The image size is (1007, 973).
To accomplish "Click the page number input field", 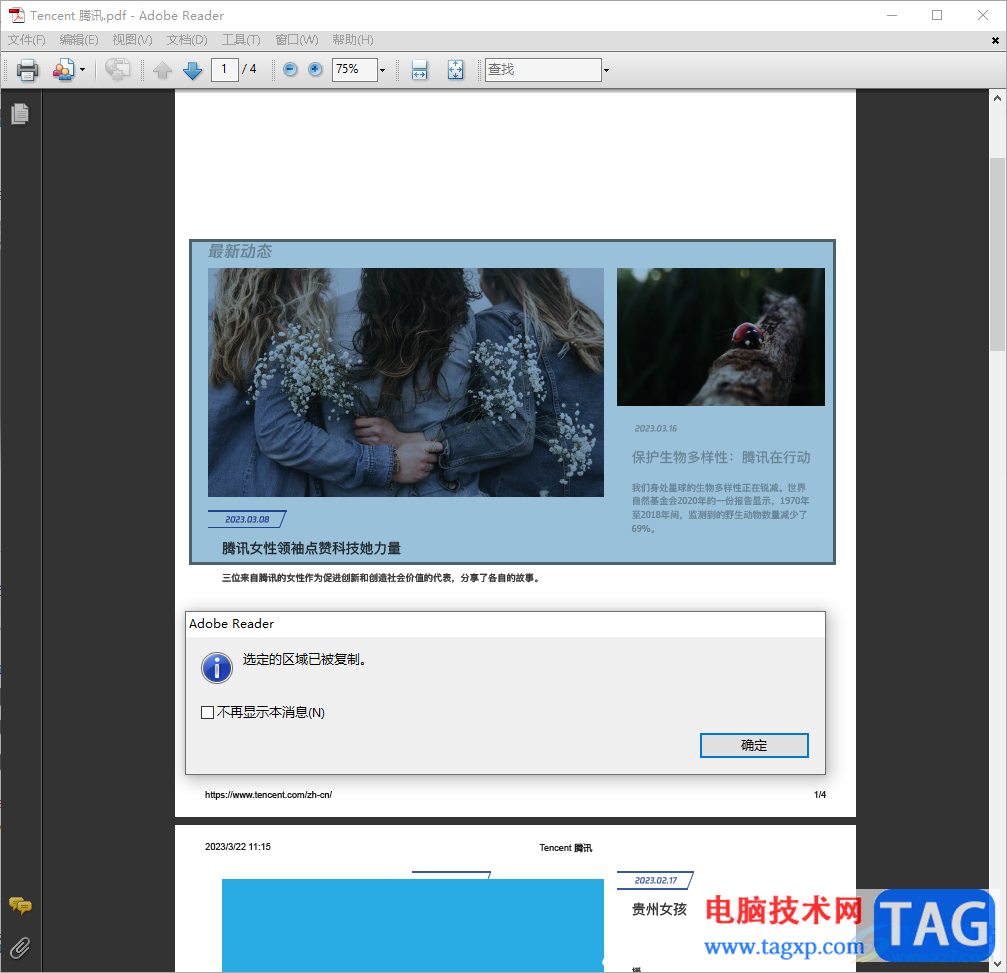I will click(x=225, y=69).
